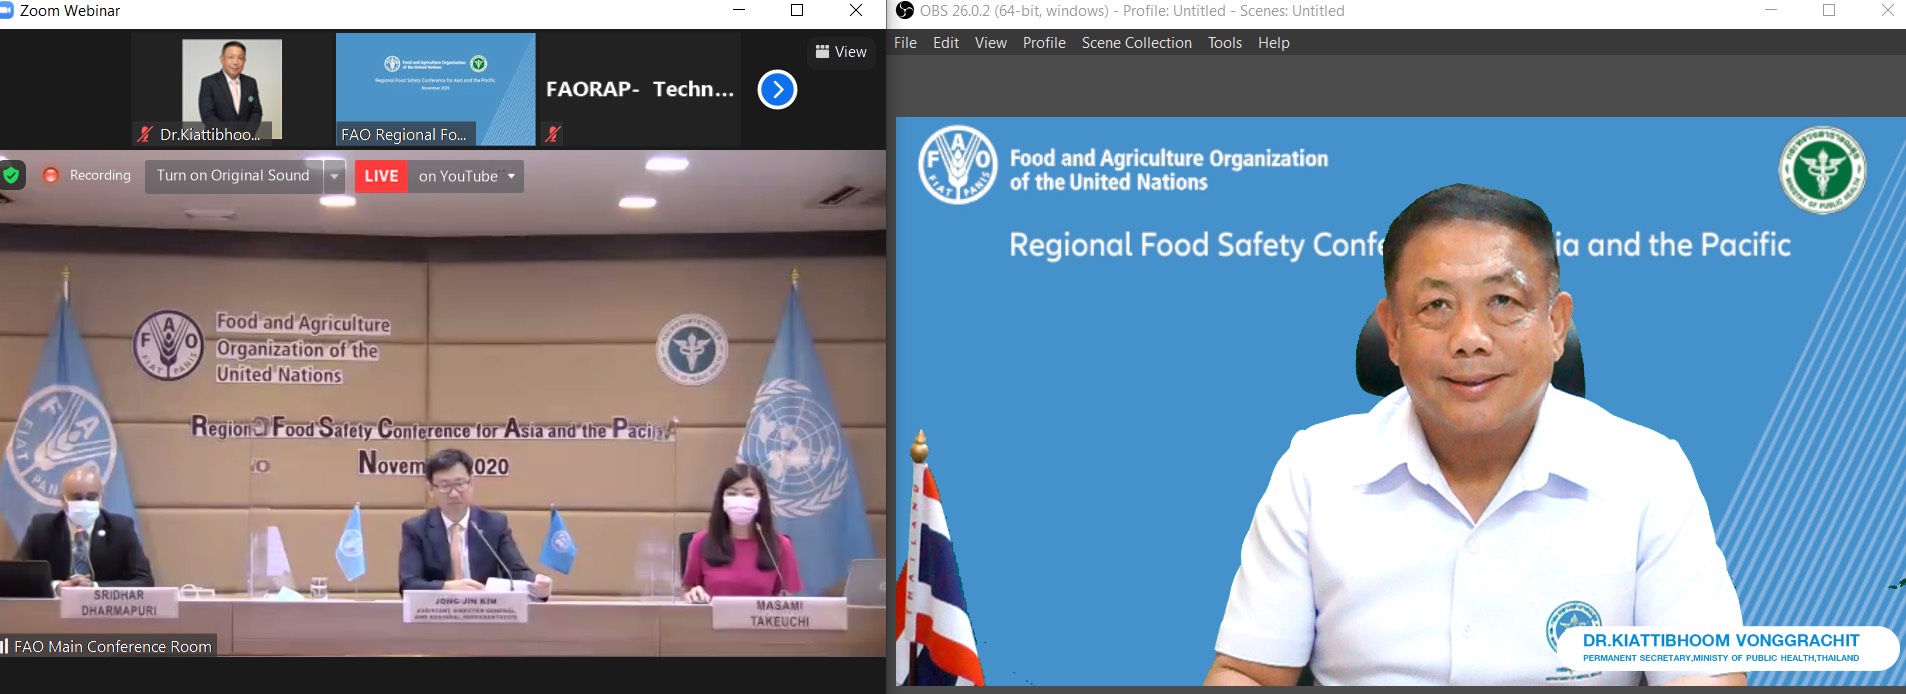
Task: Close the OBS window
Action: coord(1887,11)
